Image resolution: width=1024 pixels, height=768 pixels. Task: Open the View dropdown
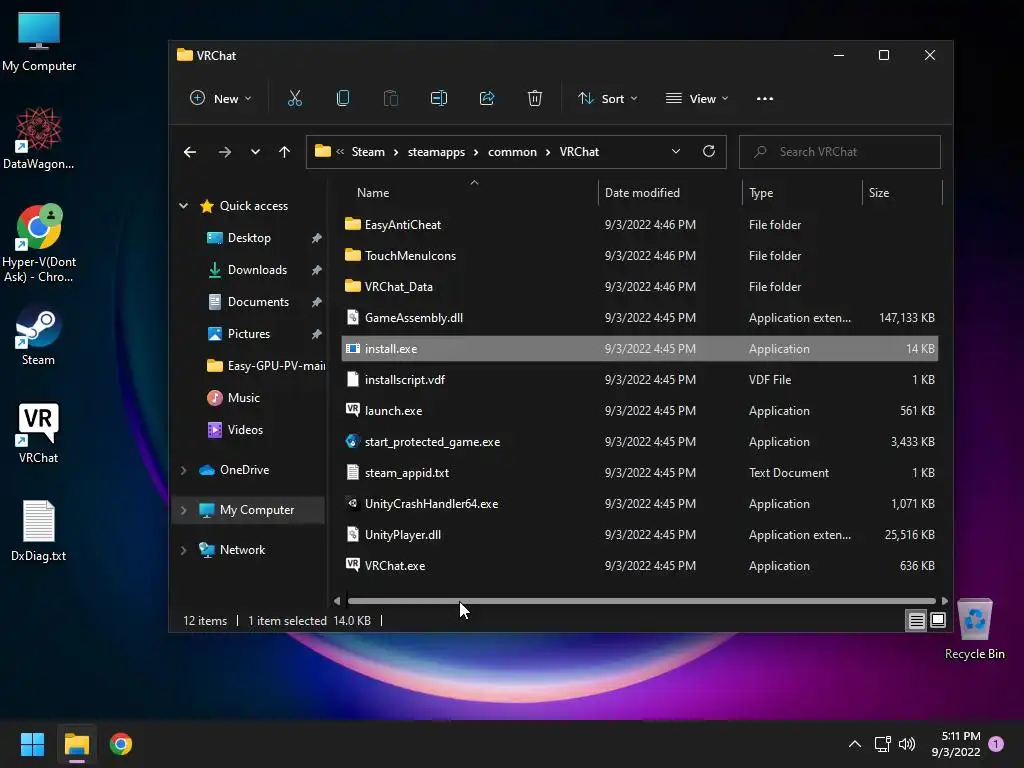tap(697, 99)
